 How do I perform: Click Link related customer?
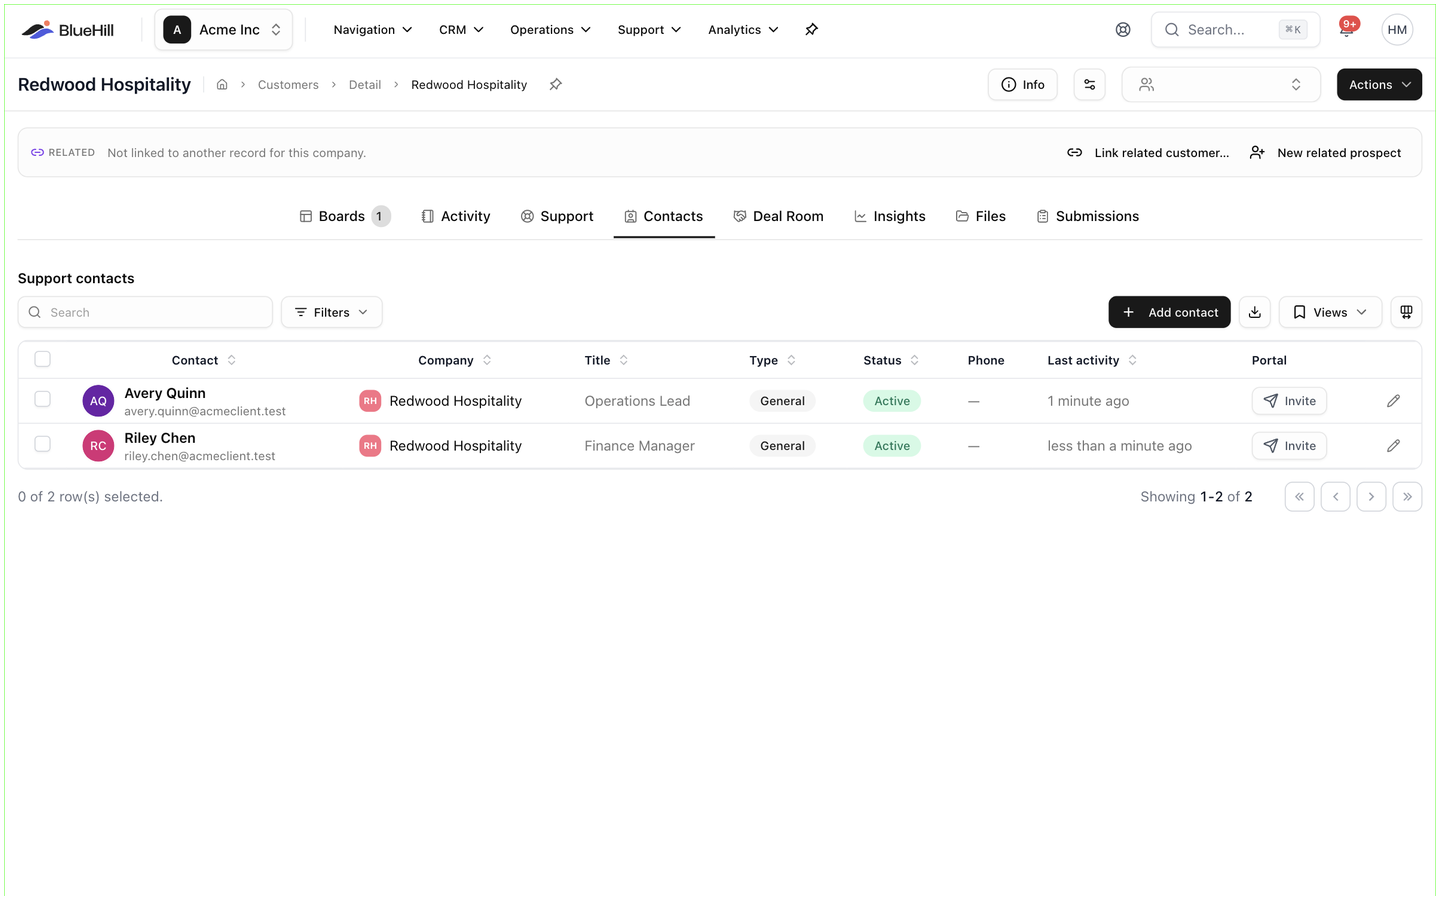click(1148, 153)
